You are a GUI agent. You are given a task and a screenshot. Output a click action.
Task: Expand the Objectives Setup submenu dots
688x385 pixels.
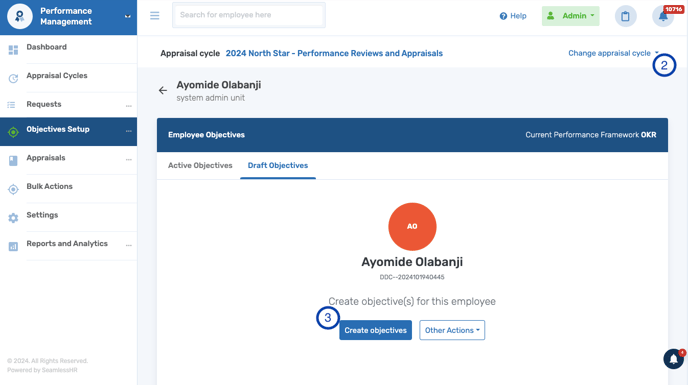point(129,131)
